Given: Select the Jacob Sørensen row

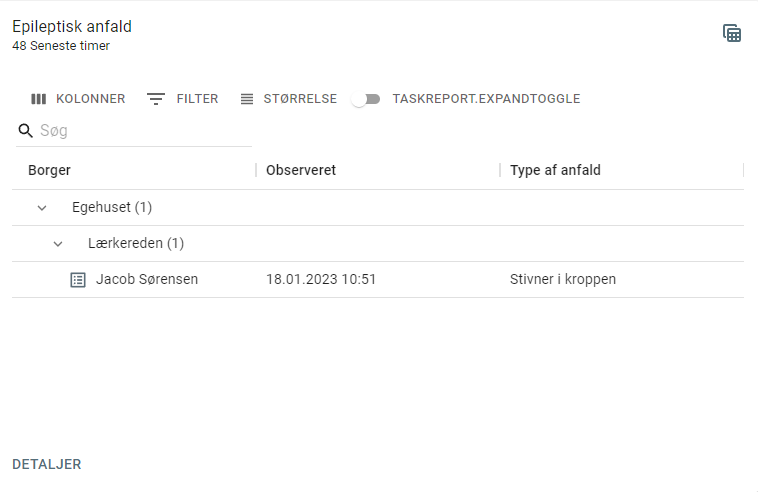Looking at the screenshot, I should (x=378, y=280).
